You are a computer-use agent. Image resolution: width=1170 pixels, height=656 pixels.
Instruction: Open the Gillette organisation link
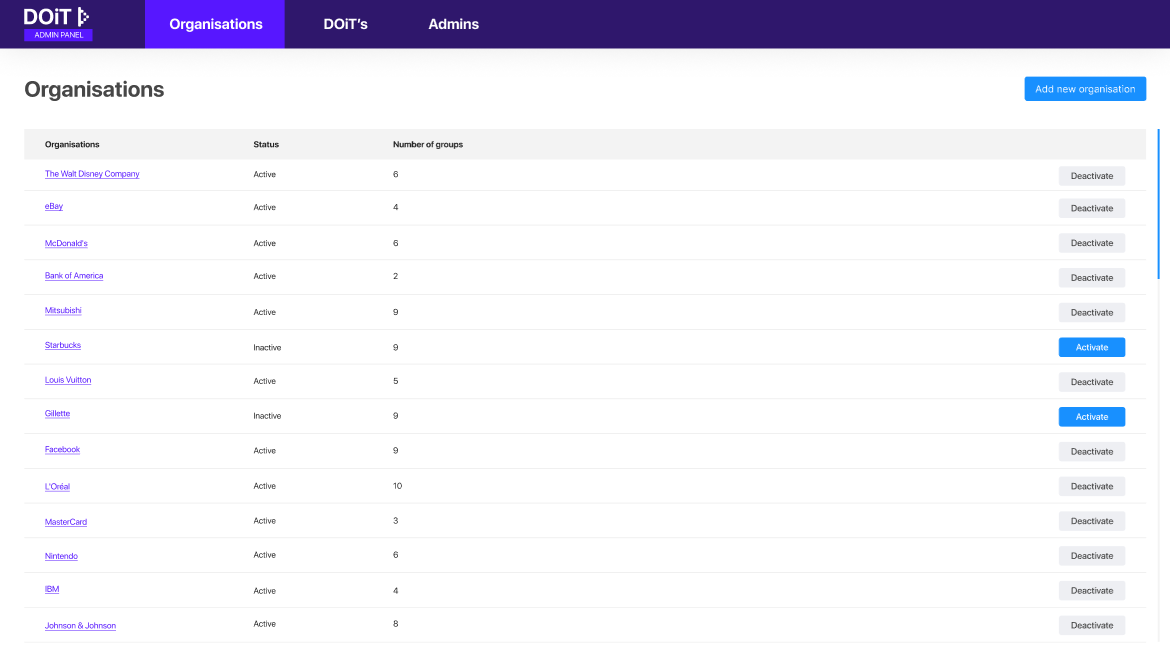coord(57,413)
